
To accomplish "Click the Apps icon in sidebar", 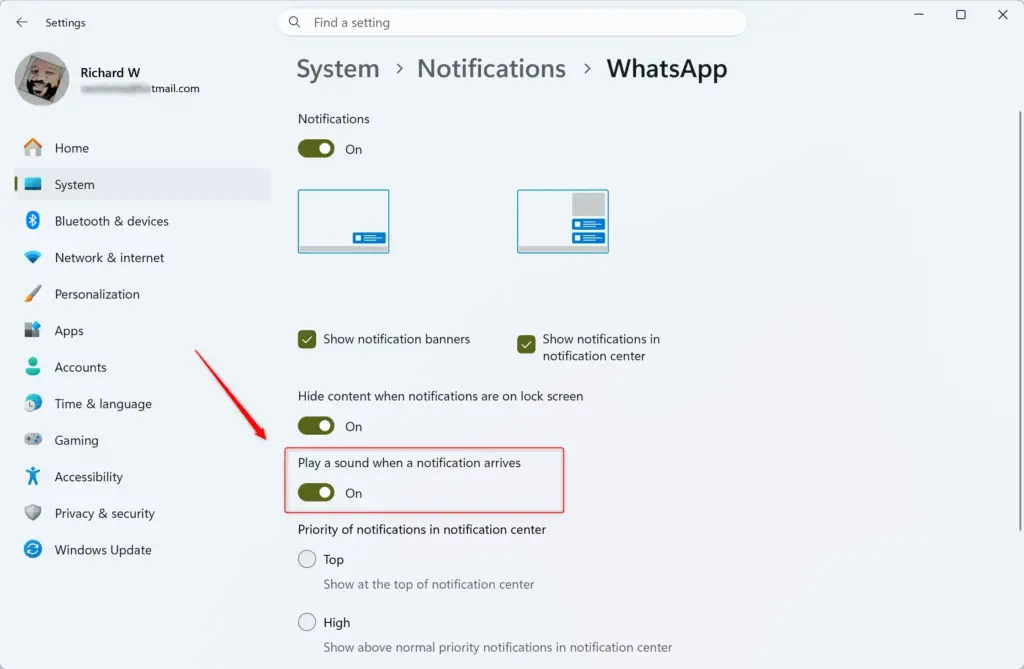I will [33, 330].
